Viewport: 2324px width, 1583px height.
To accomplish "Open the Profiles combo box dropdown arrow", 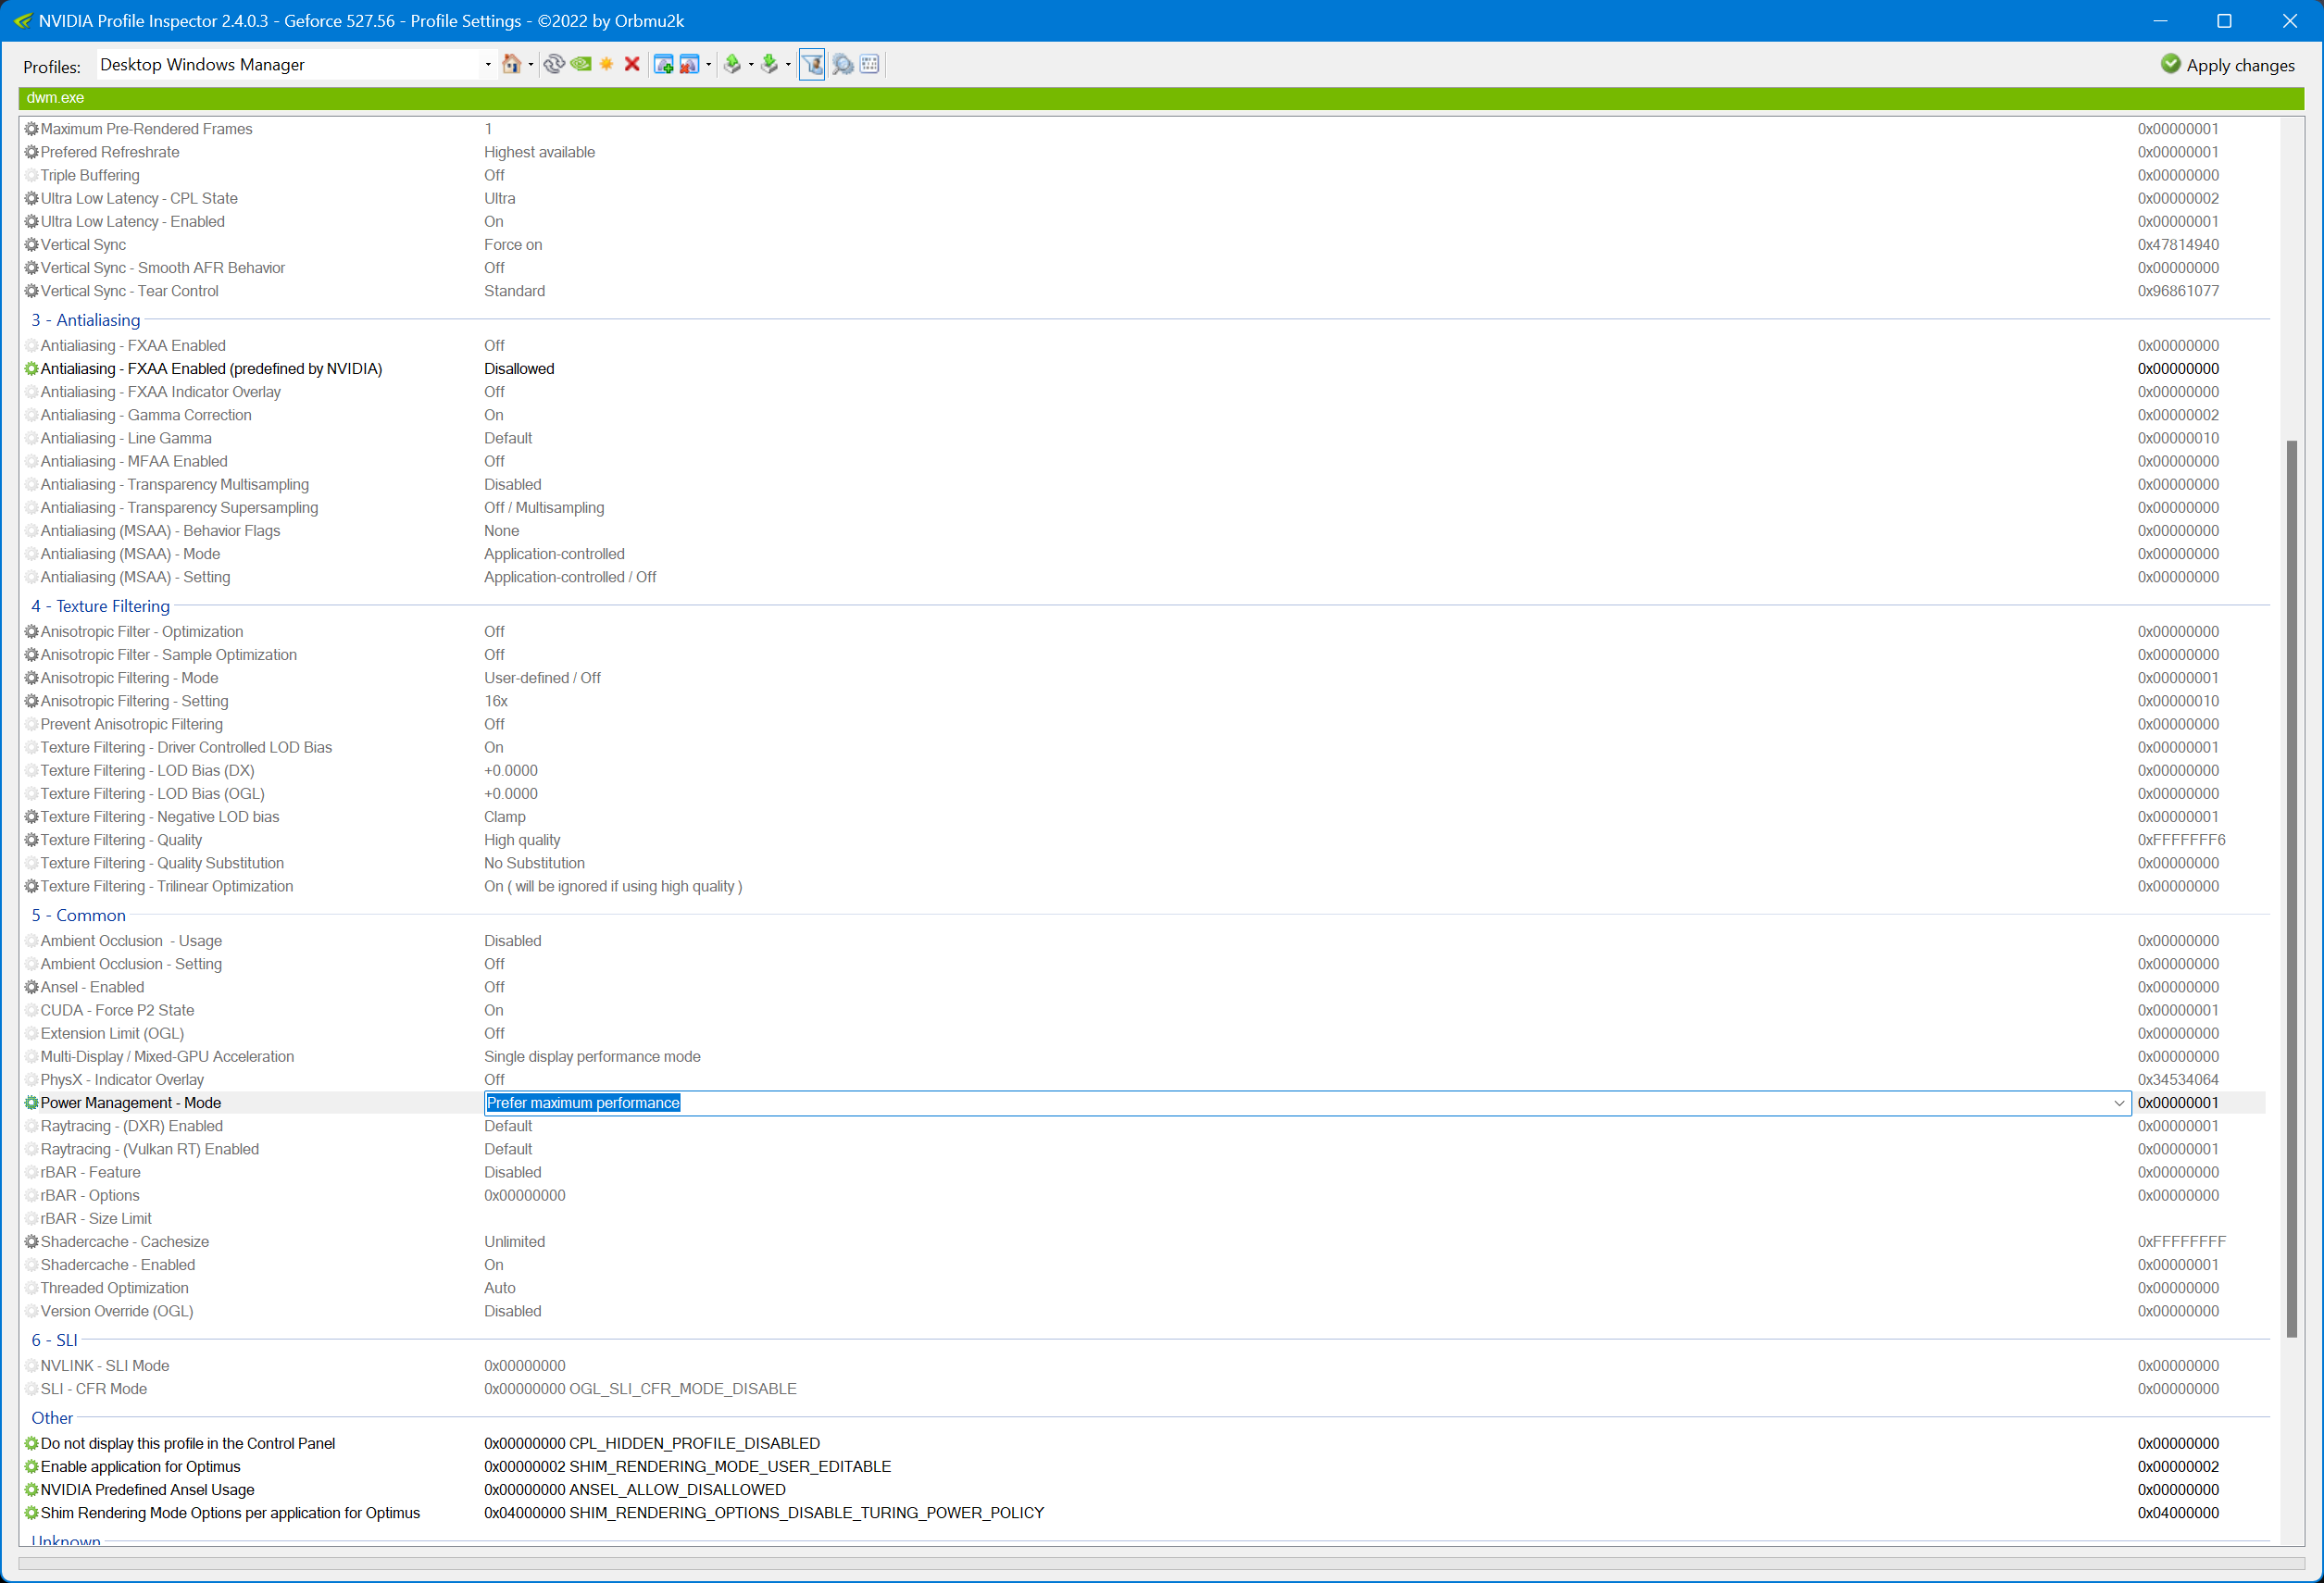I will click(488, 65).
